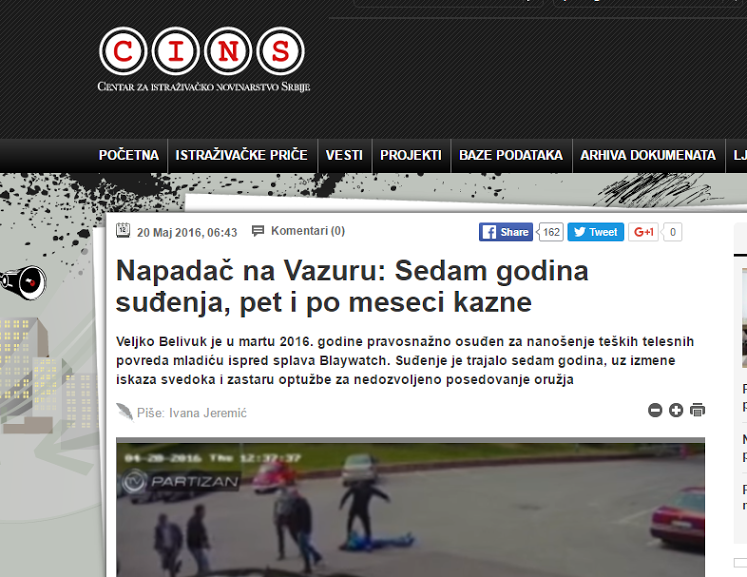
Task: Print the article using the printer icon
Action: pyautogui.click(x=697, y=410)
